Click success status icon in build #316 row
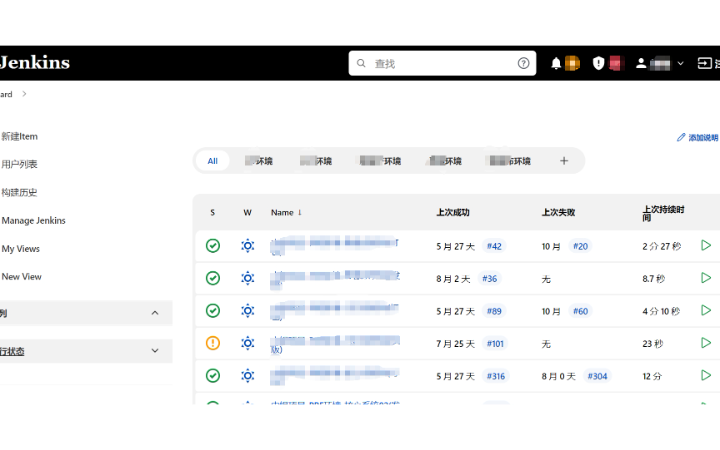 pyautogui.click(x=213, y=376)
